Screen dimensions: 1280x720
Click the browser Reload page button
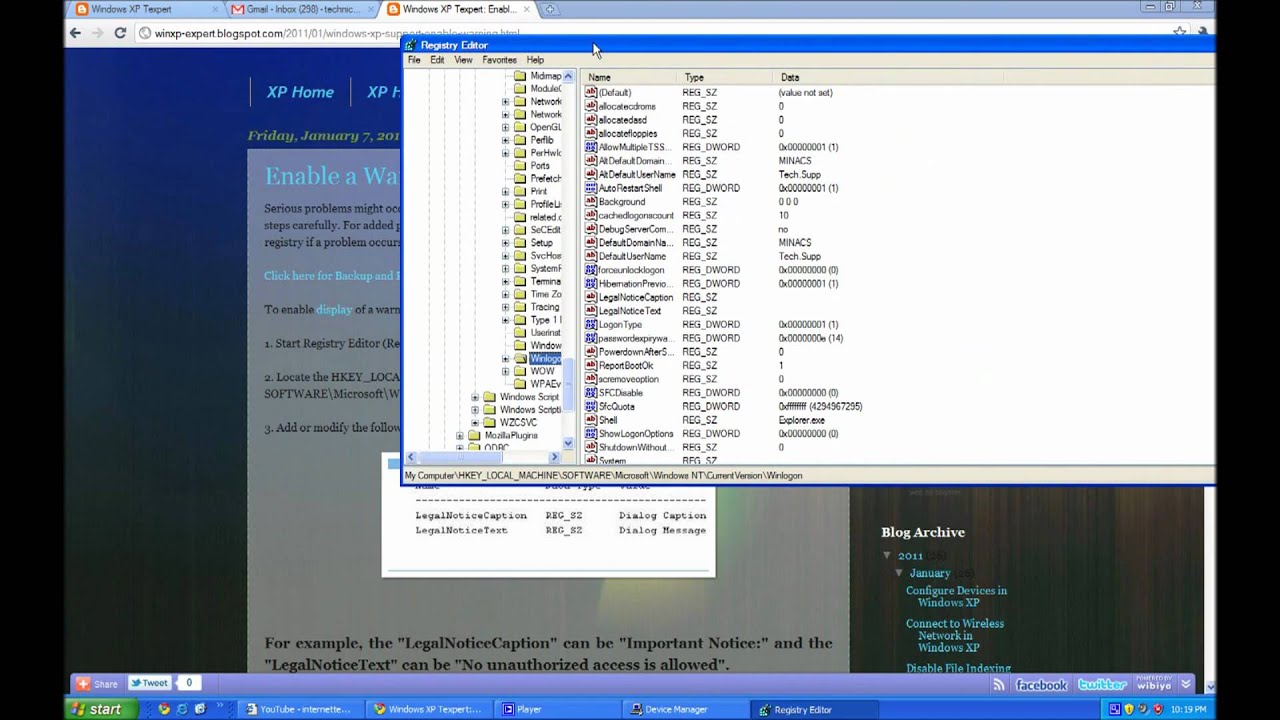pos(120,33)
